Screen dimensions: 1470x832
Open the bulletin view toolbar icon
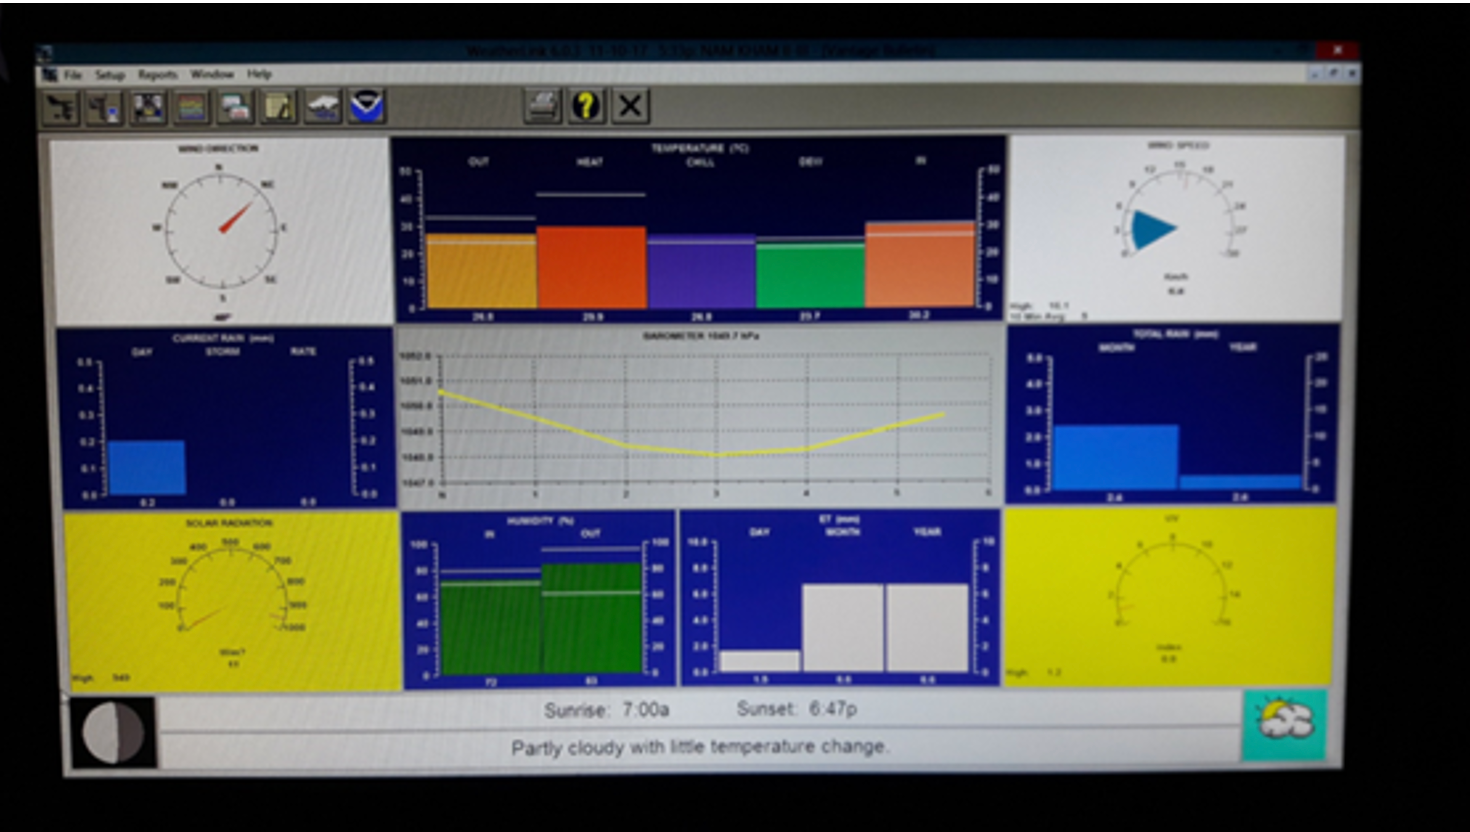point(148,107)
